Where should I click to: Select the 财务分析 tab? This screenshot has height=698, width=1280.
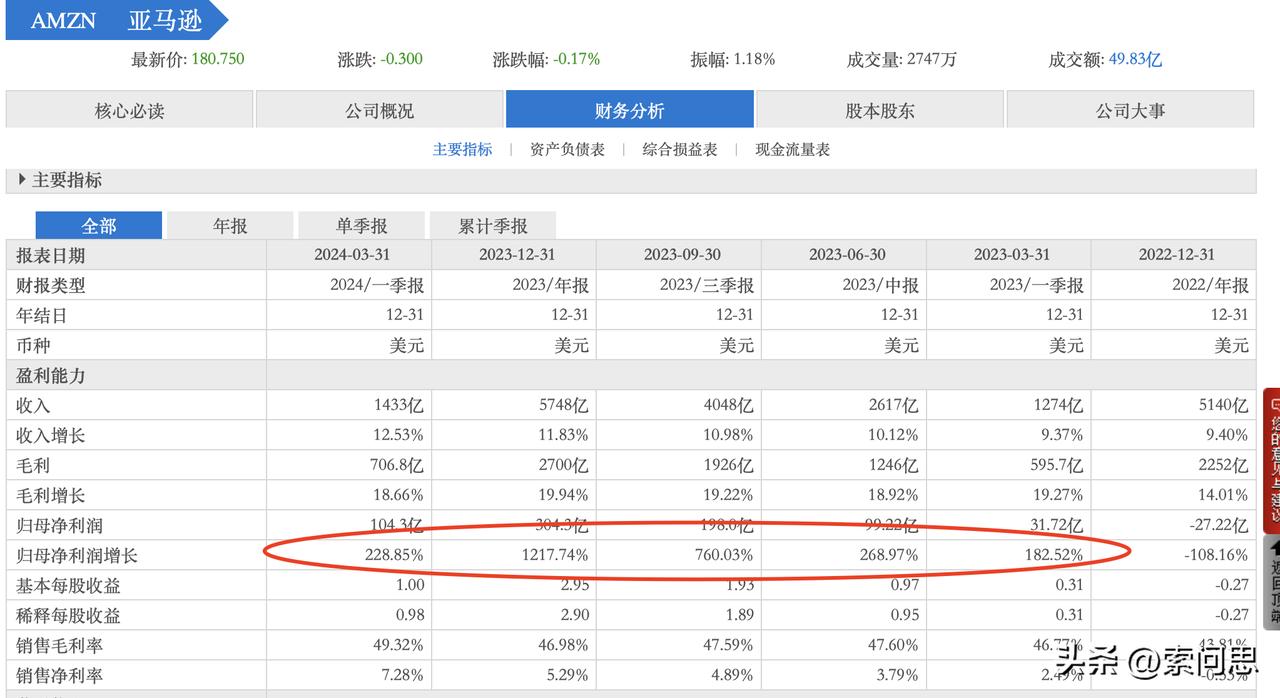629,110
